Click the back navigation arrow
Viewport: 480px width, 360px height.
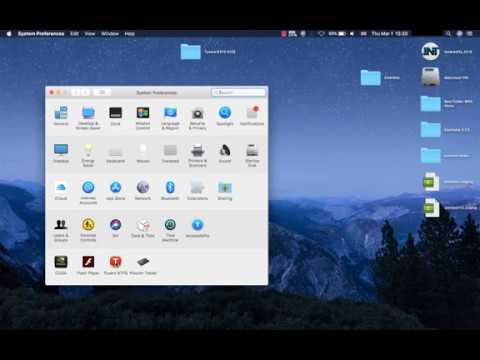(x=76, y=92)
